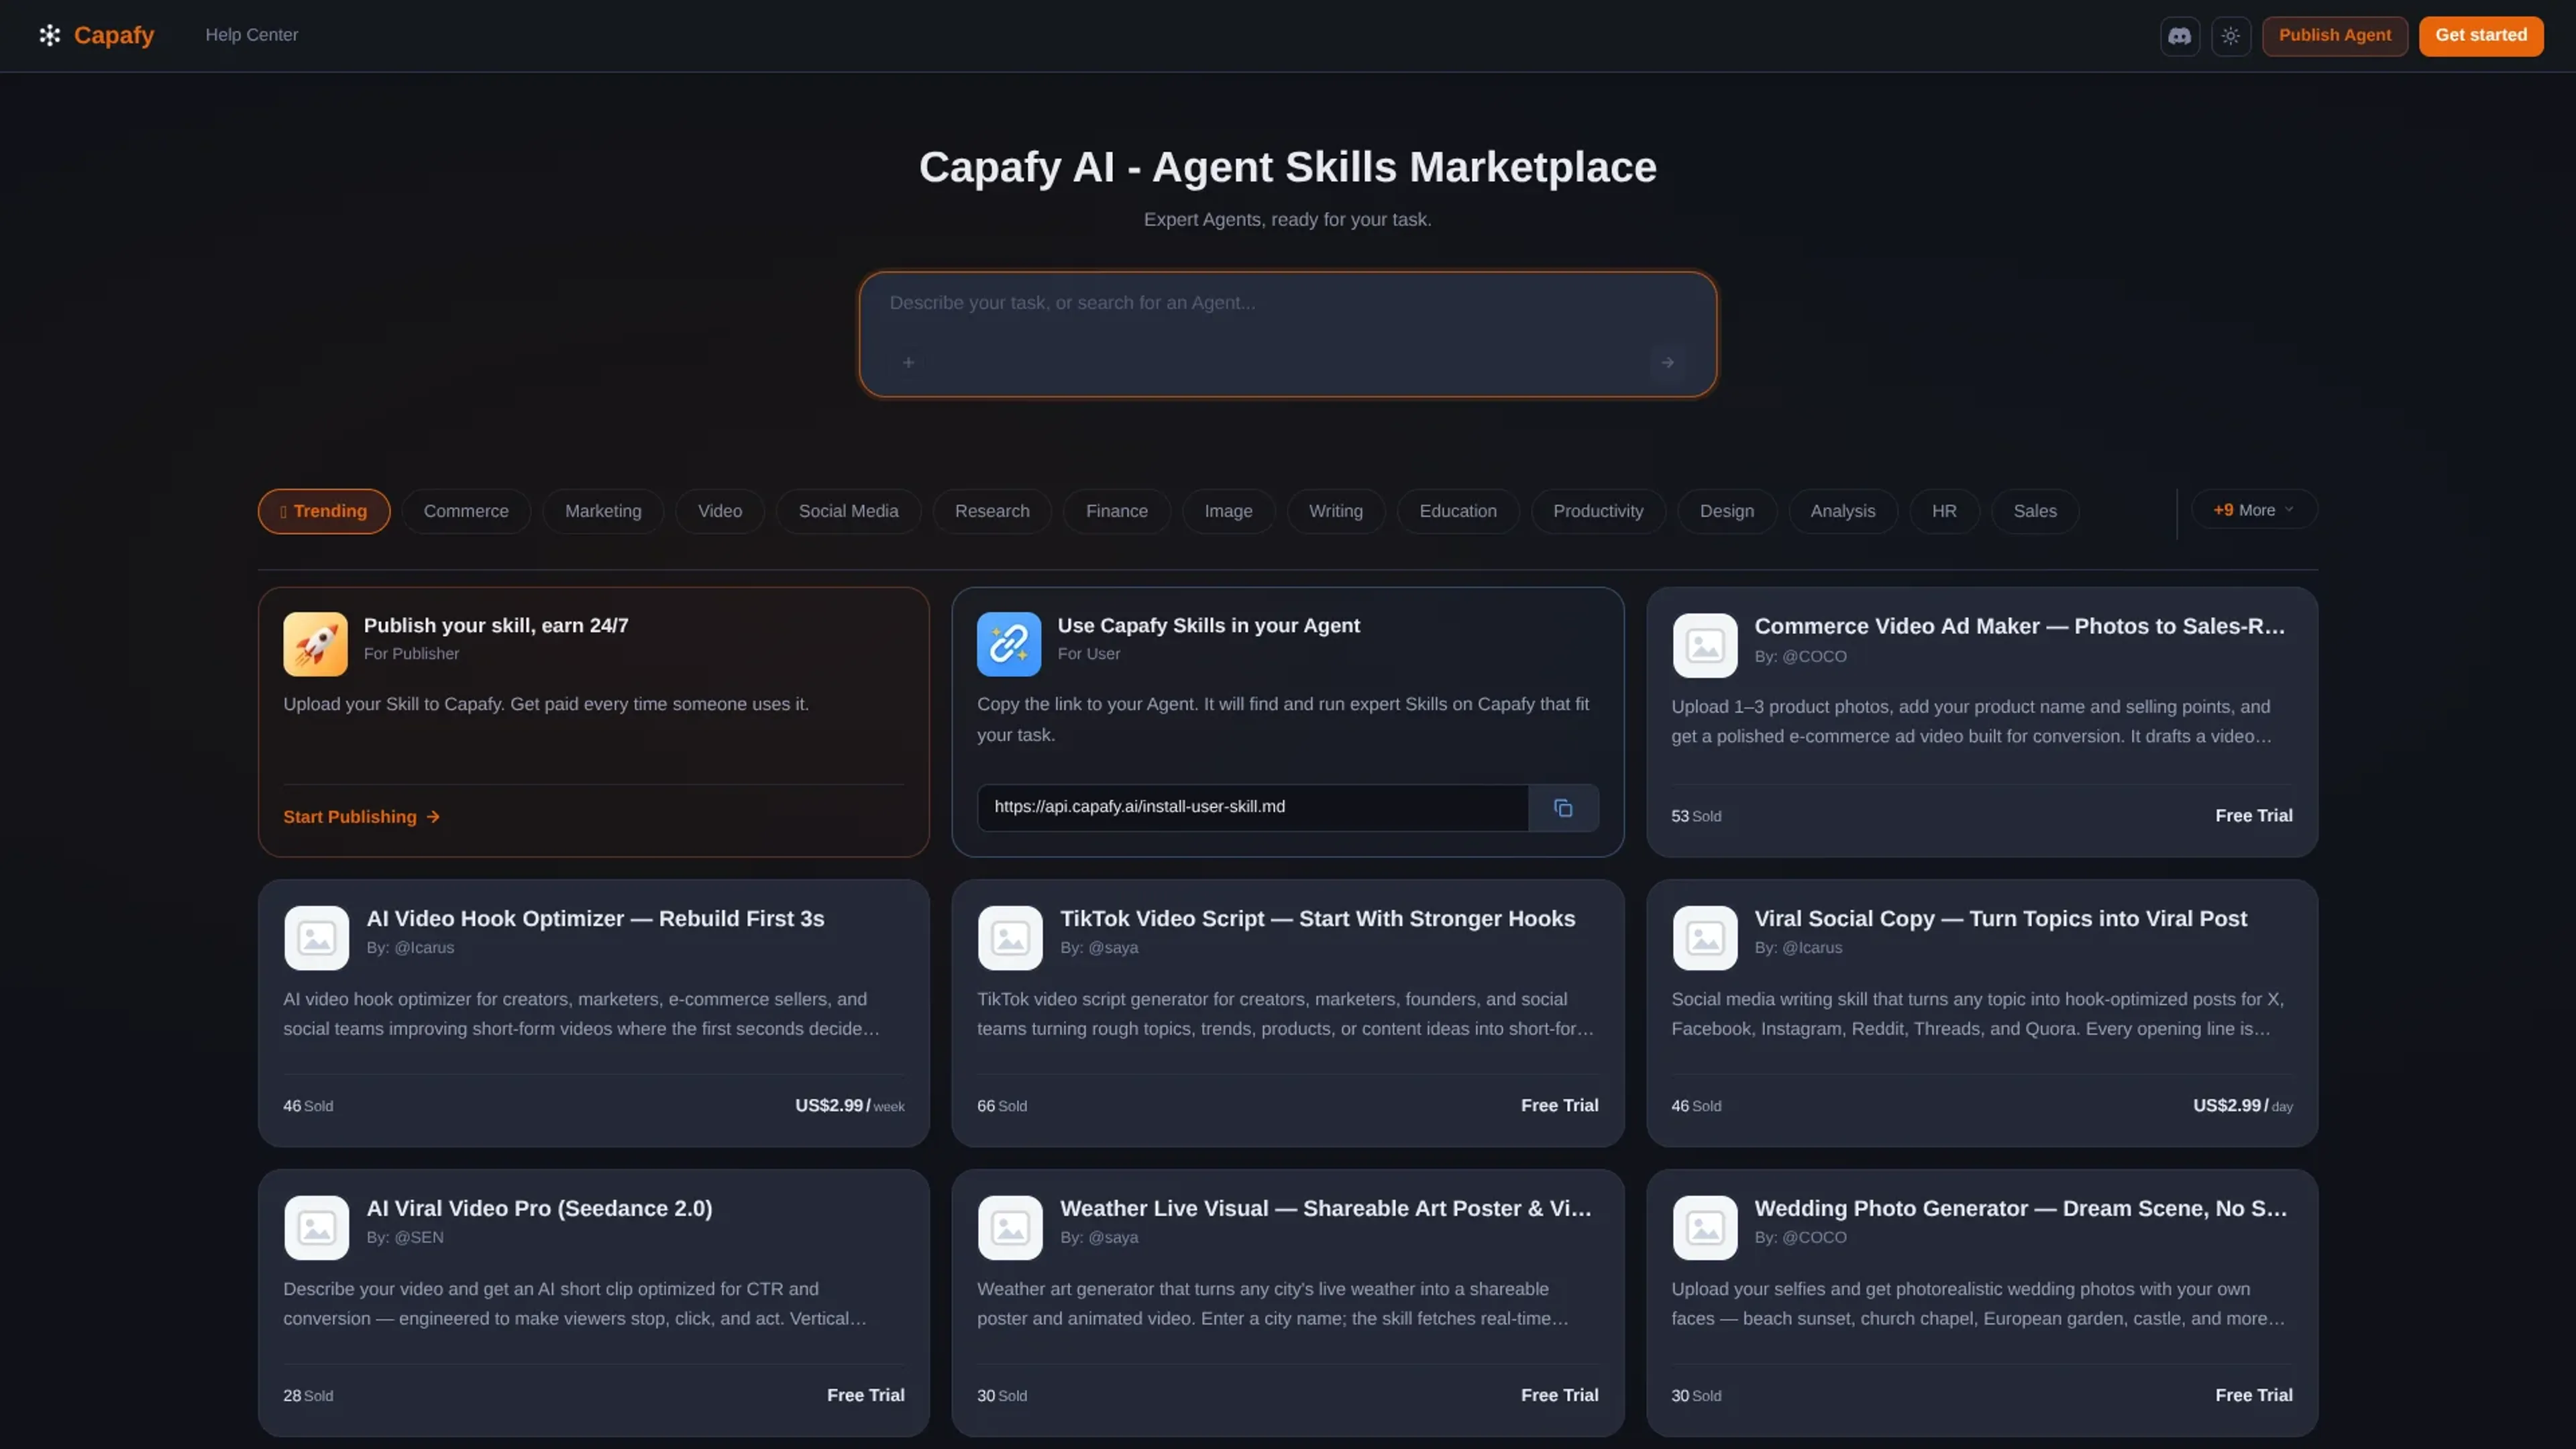Click AI Viral Video Pro thumbnail icon
The image size is (2576, 1449).
316,1228
